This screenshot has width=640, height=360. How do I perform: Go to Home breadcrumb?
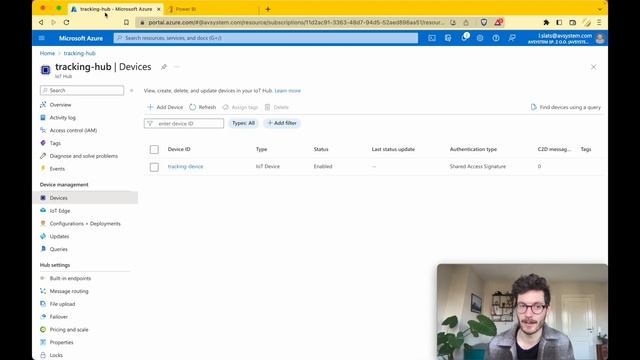47,53
